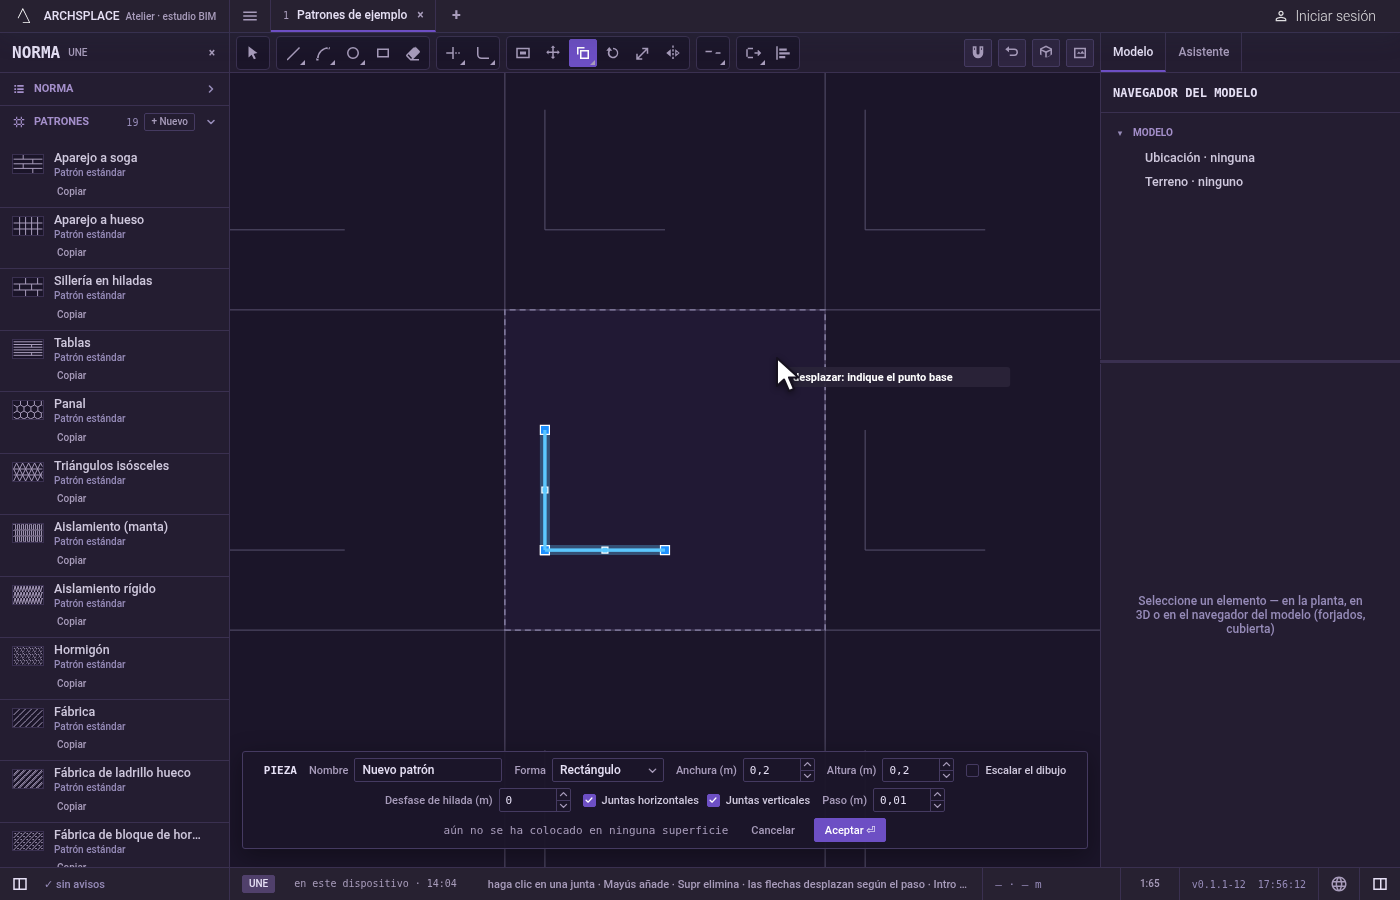This screenshot has width=1400, height=900.
Task: Uncheck Juntas horizontales
Action: [589, 800]
